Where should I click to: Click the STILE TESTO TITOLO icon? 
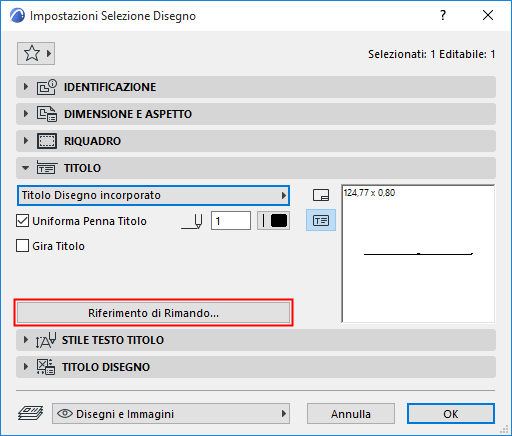[46, 340]
